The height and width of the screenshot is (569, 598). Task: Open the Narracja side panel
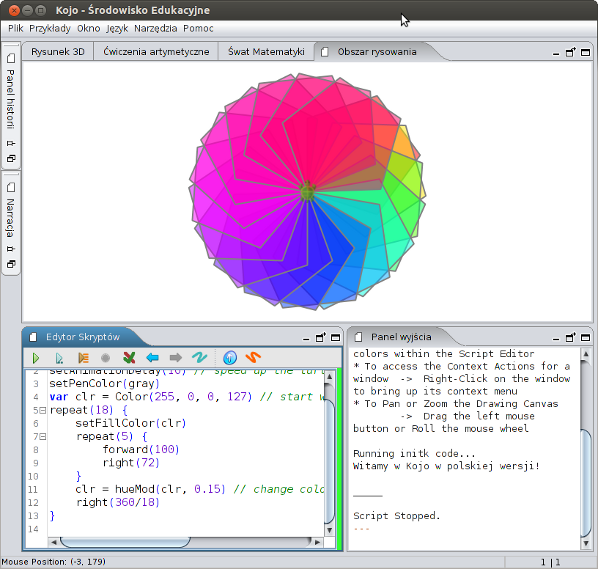tap(11, 218)
